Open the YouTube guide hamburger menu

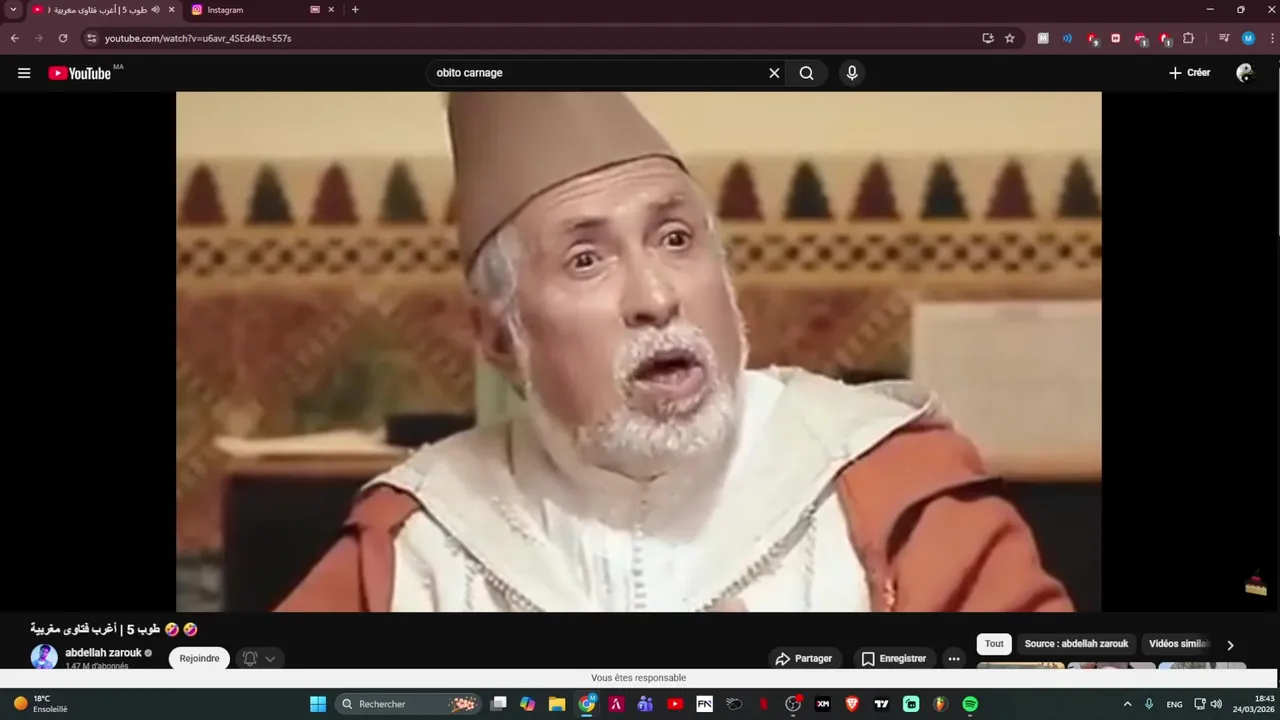coord(24,73)
